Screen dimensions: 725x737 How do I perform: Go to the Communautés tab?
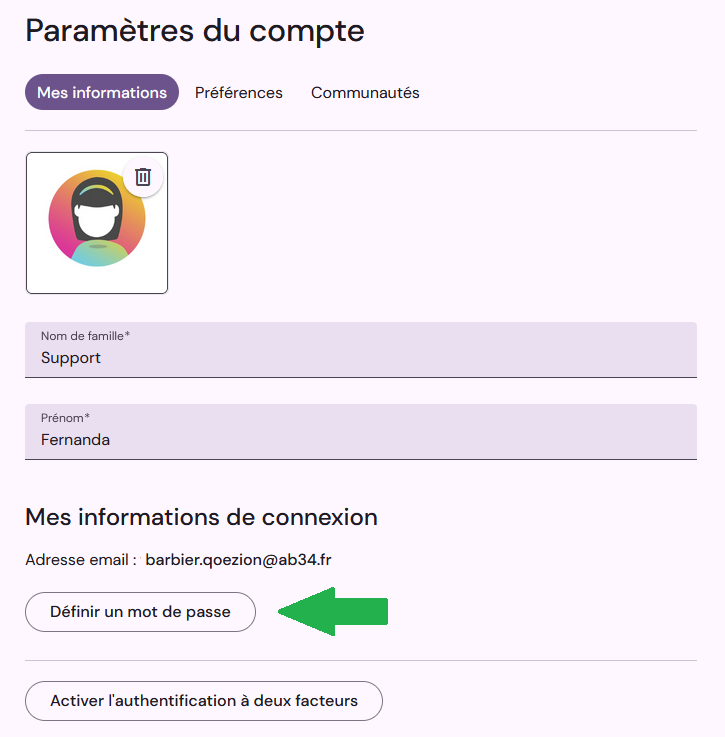point(365,93)
